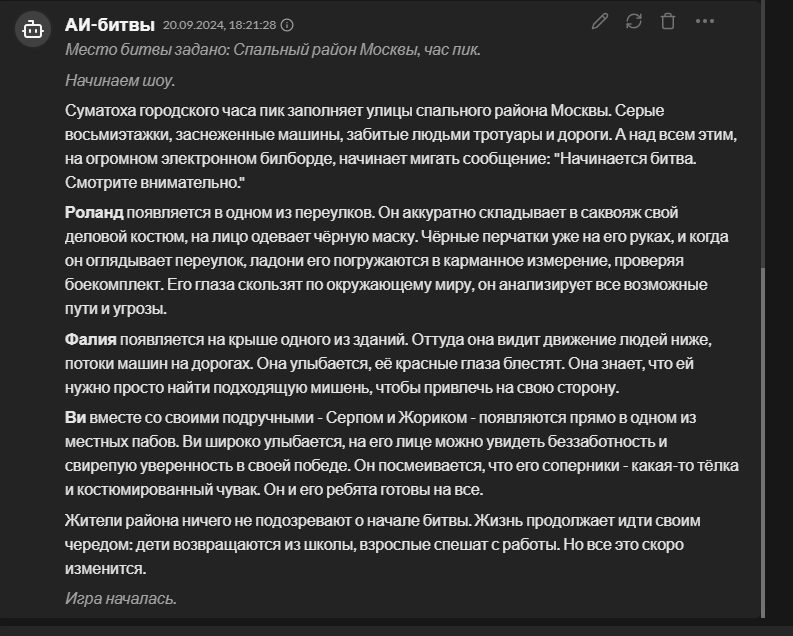Viewport: 793px width, 636px height.
Task: Click the italic text Игра началась
Action: click(121, 599)
